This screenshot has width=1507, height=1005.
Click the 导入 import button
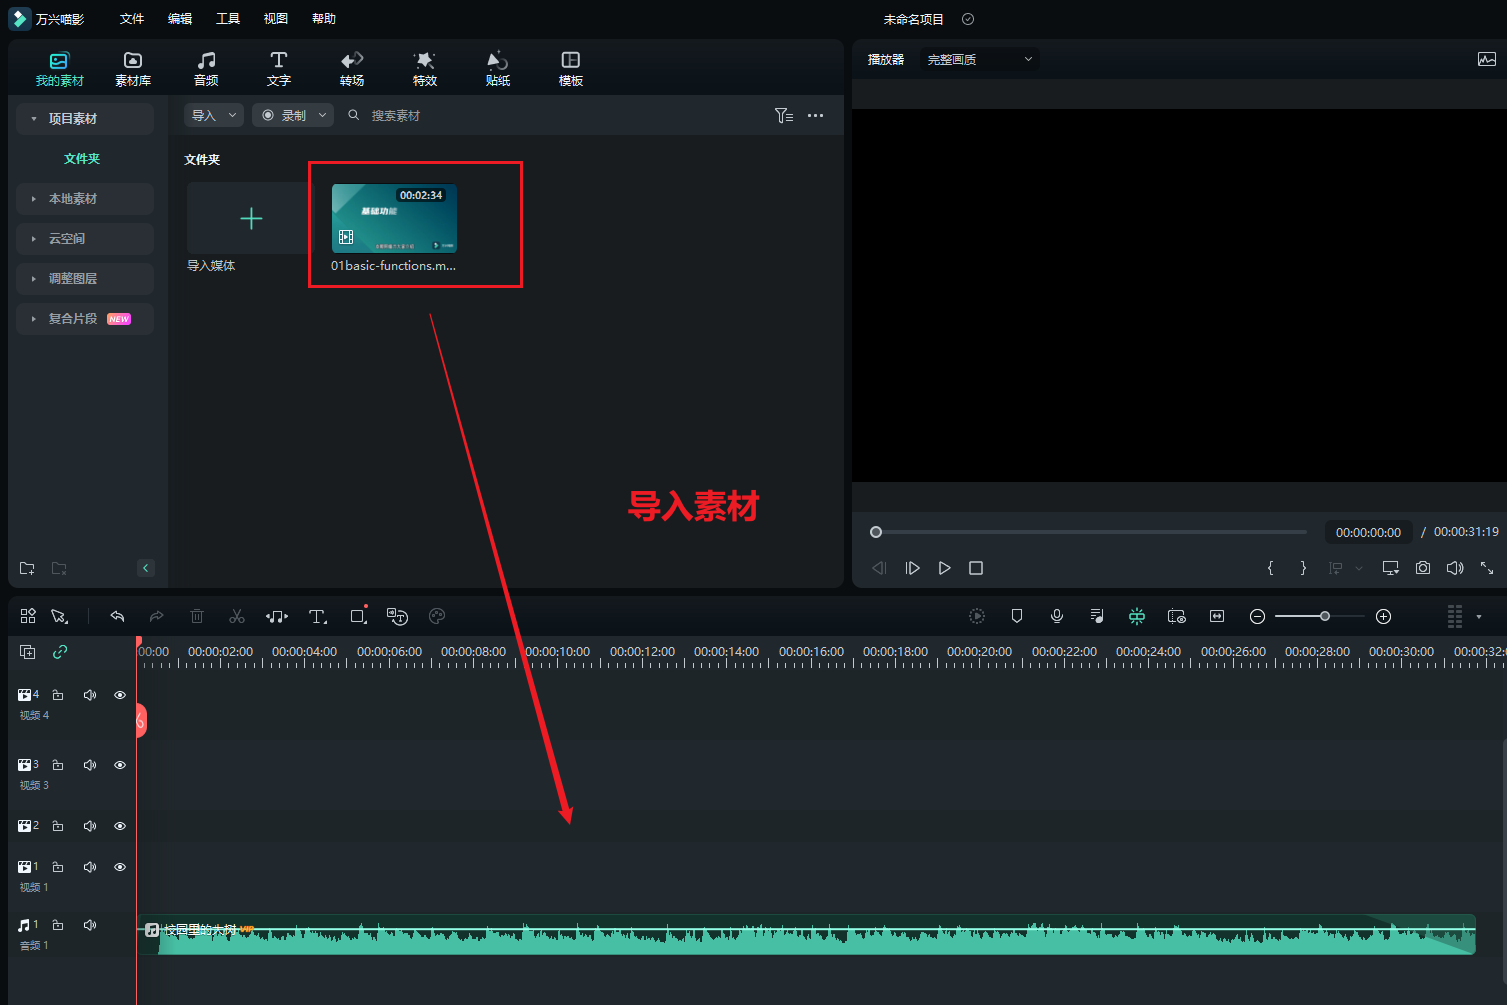204,116
